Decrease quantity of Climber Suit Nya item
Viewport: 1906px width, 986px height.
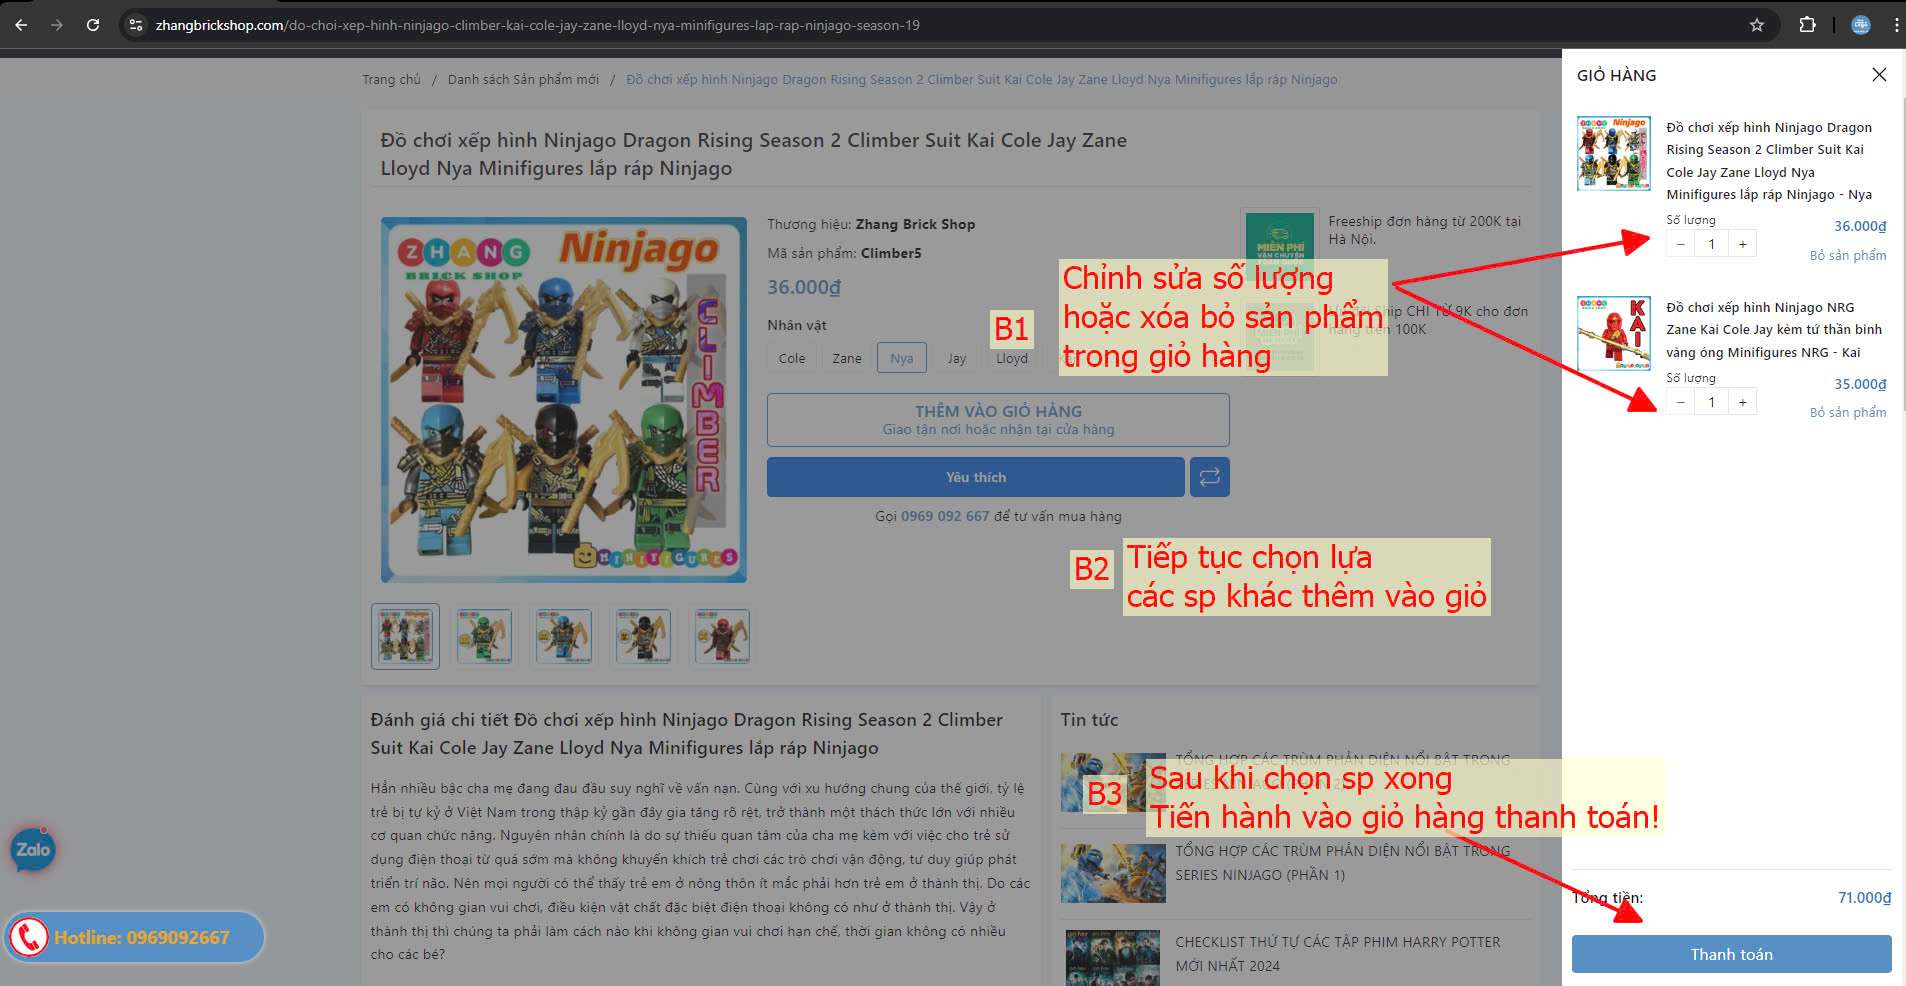click(x=1680, y=244)
